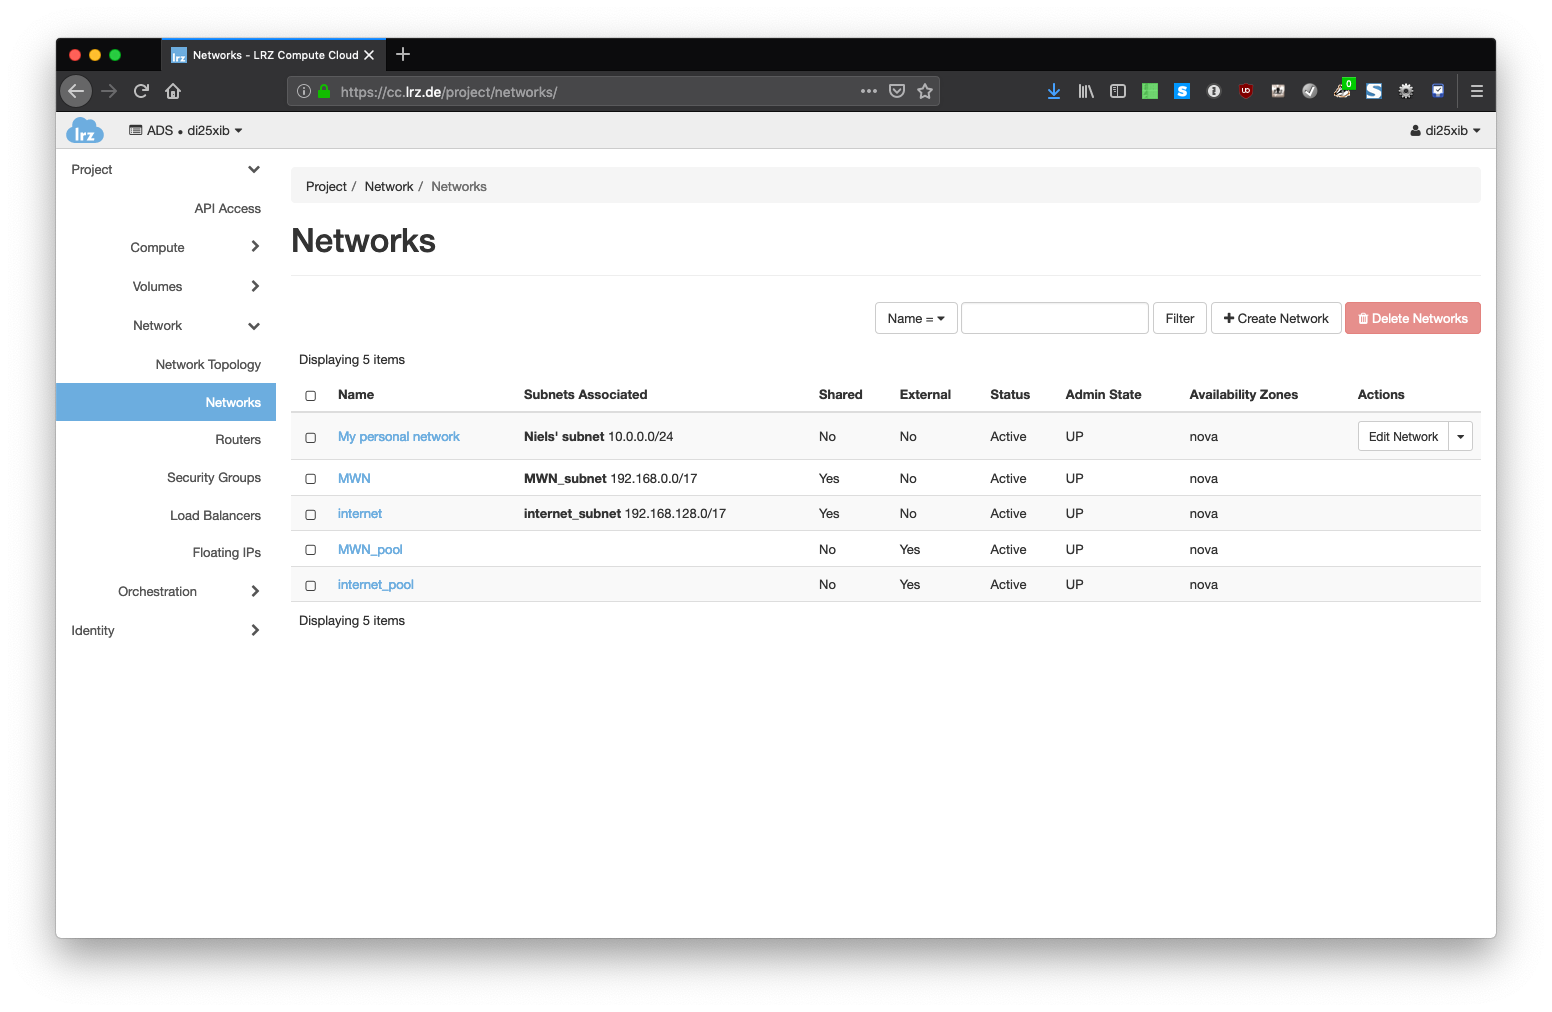
Task: Click the browser home icon
Action: [173, 91]
